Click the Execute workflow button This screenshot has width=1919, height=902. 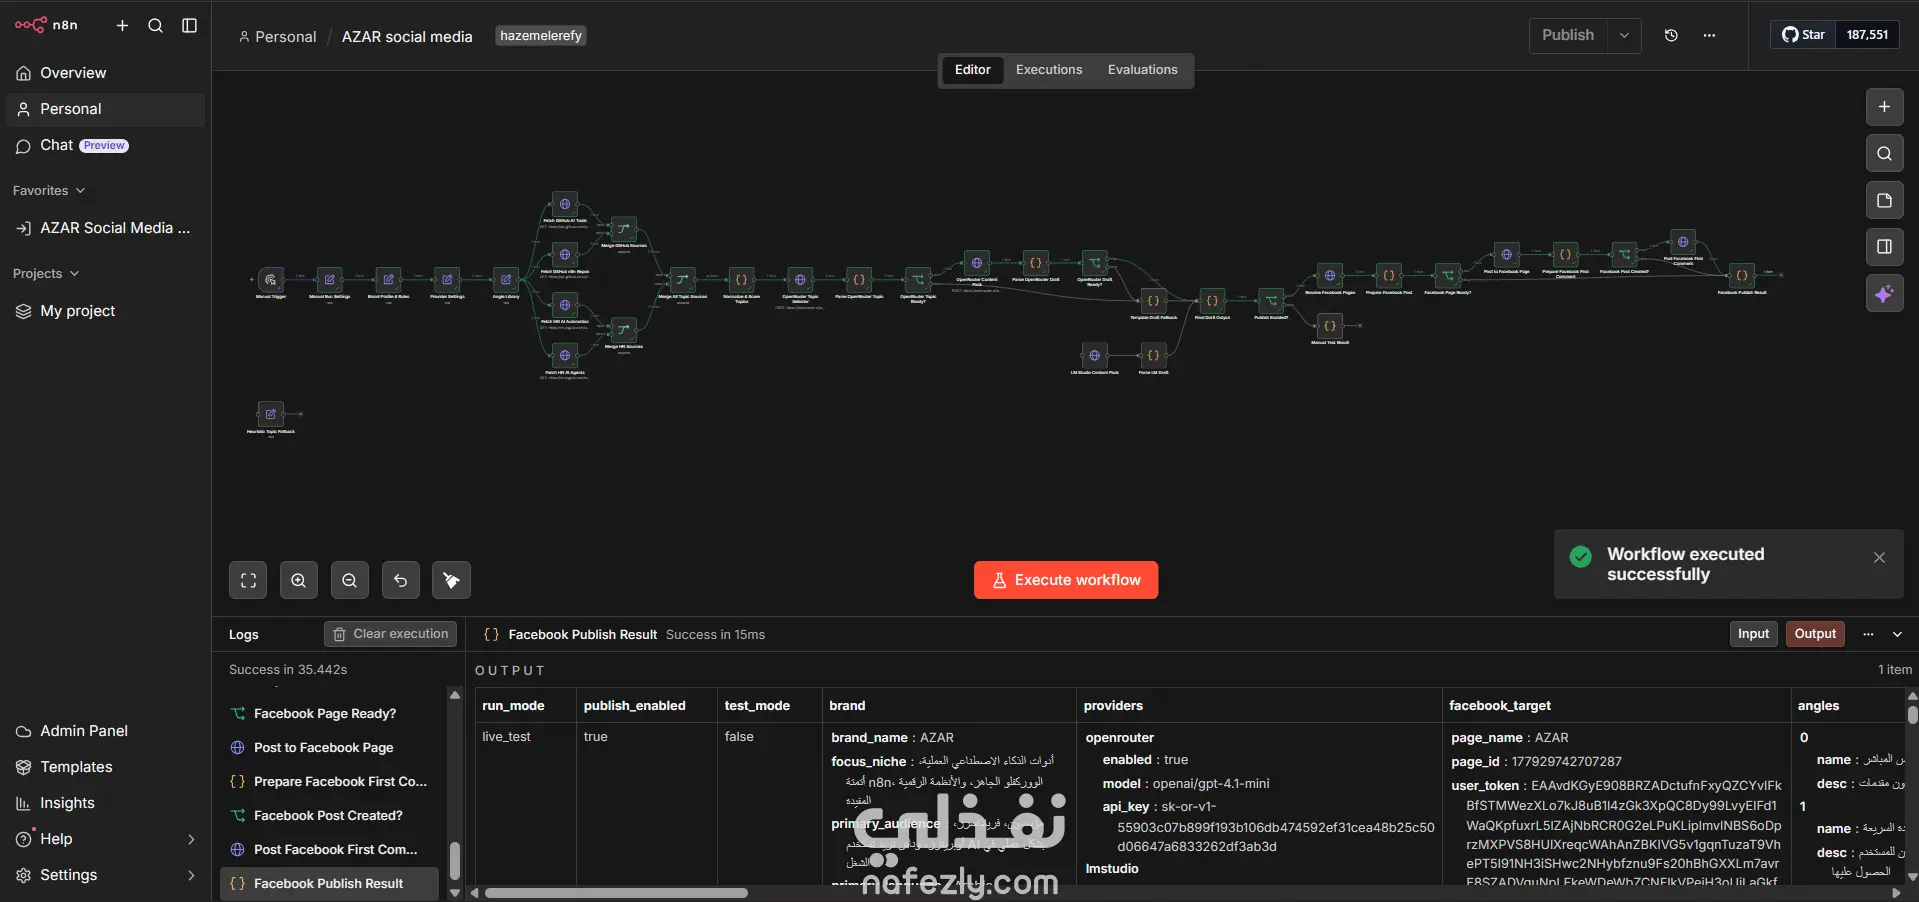point(1066,580)
